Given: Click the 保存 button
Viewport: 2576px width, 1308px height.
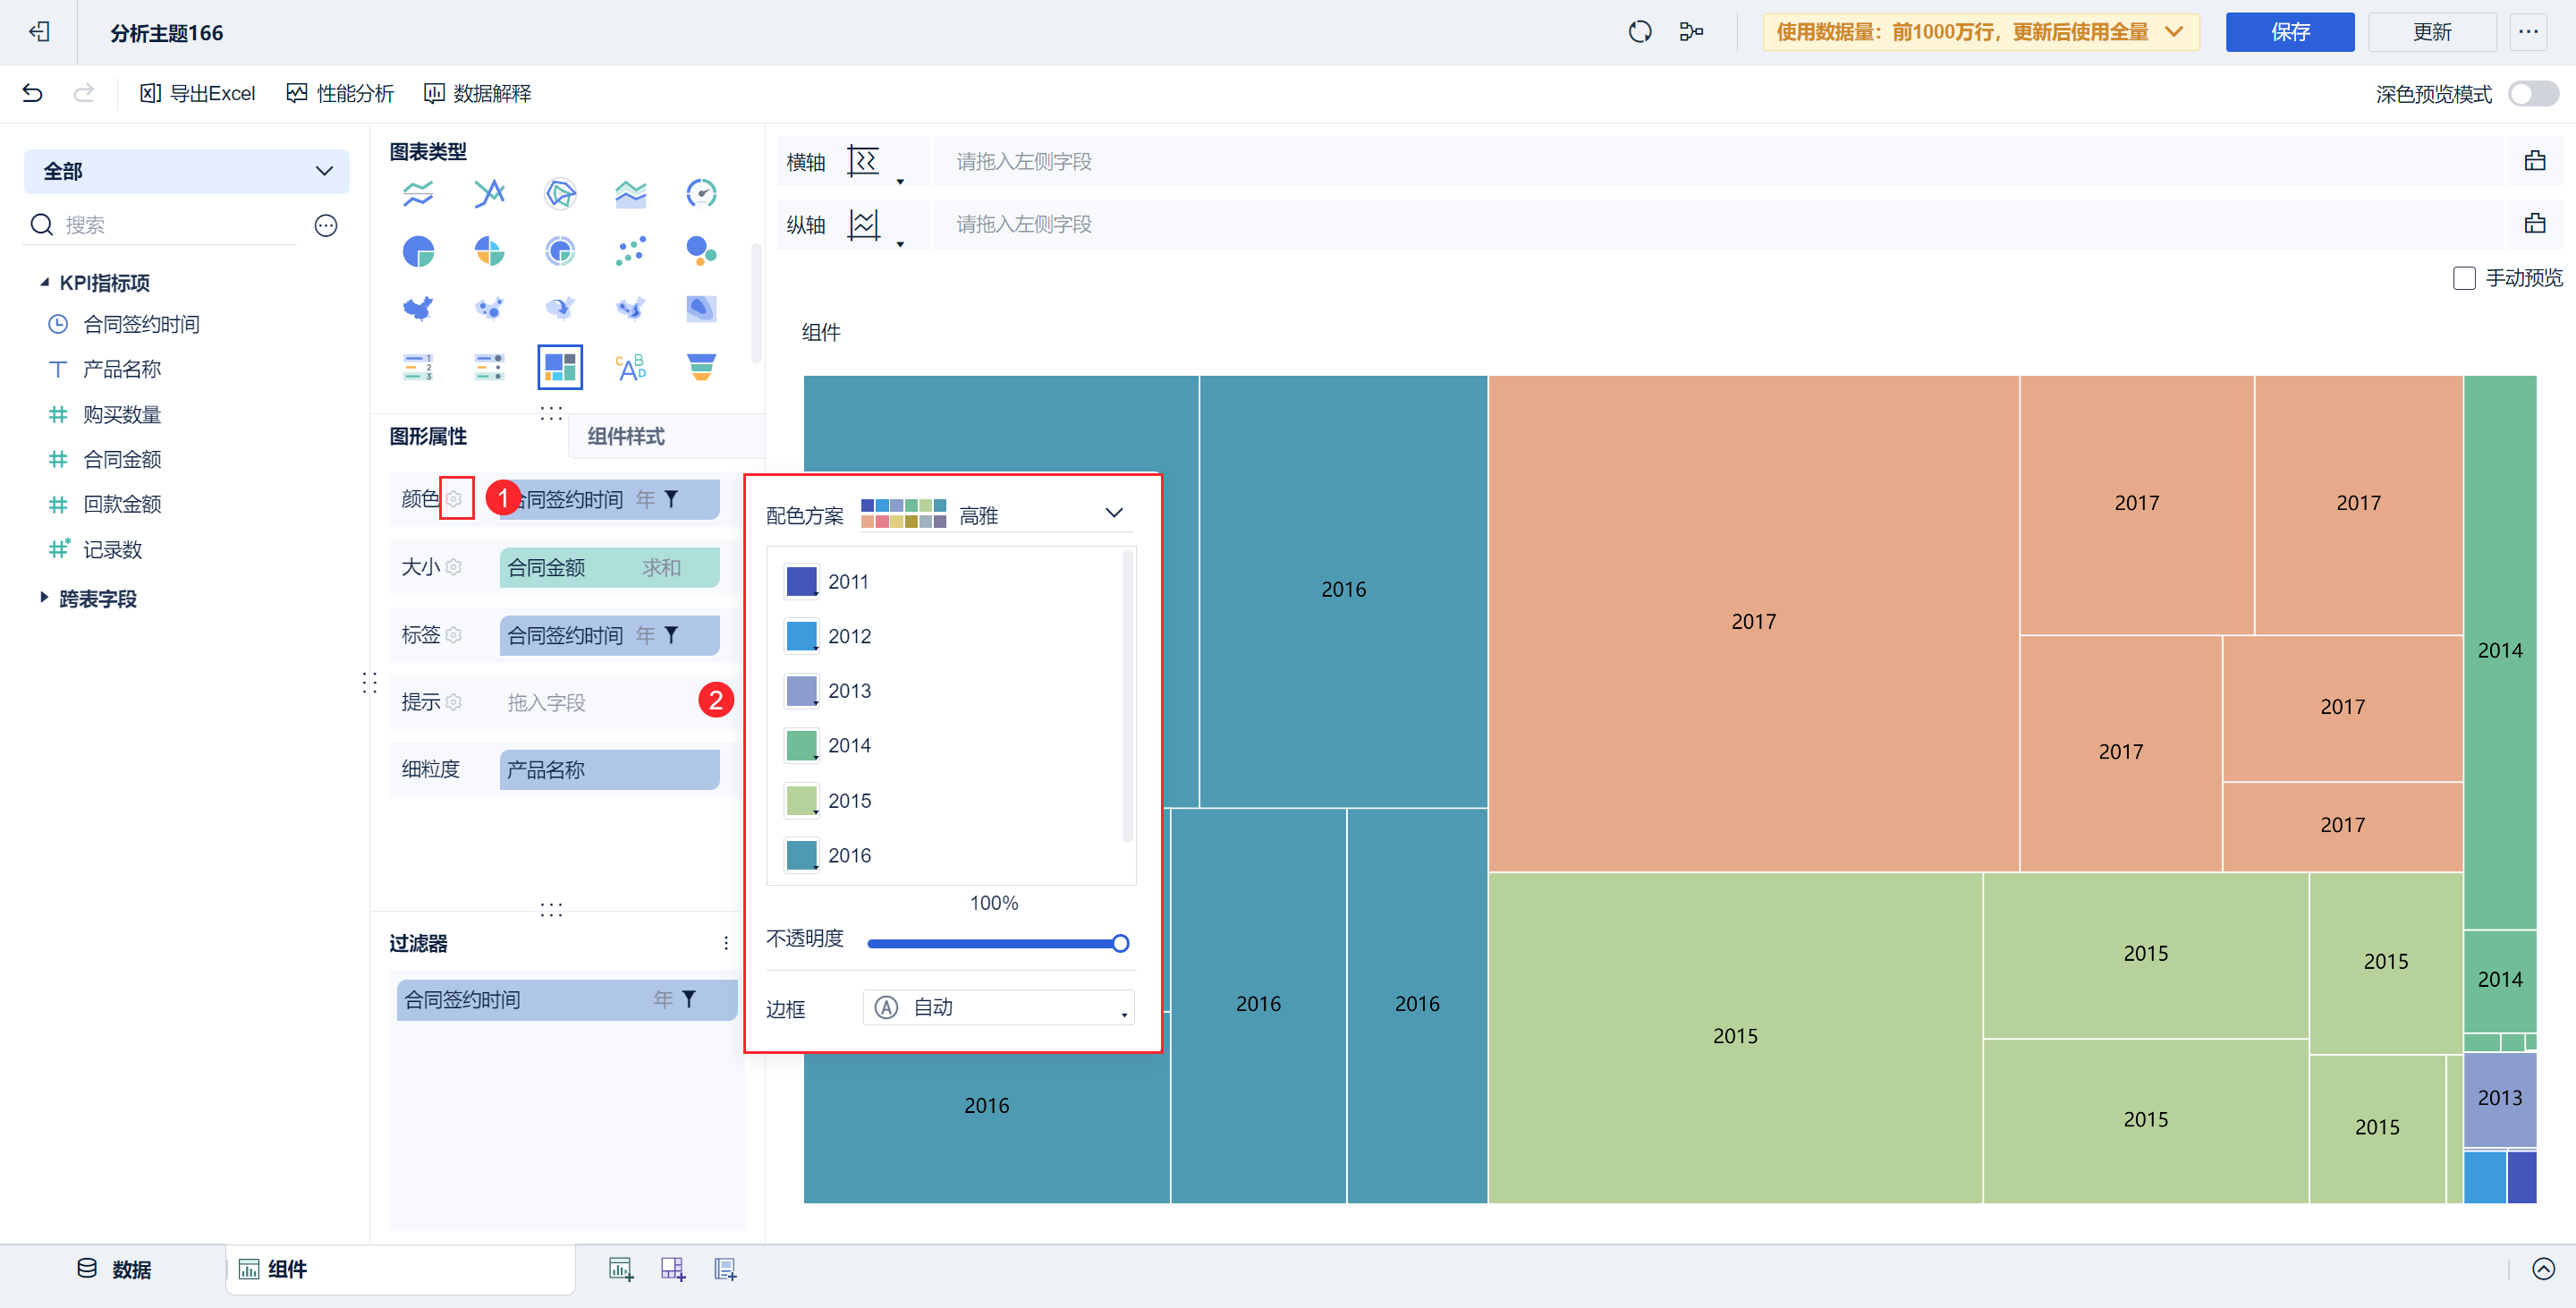Looking at the screenshot, I should pos(2288,32).
